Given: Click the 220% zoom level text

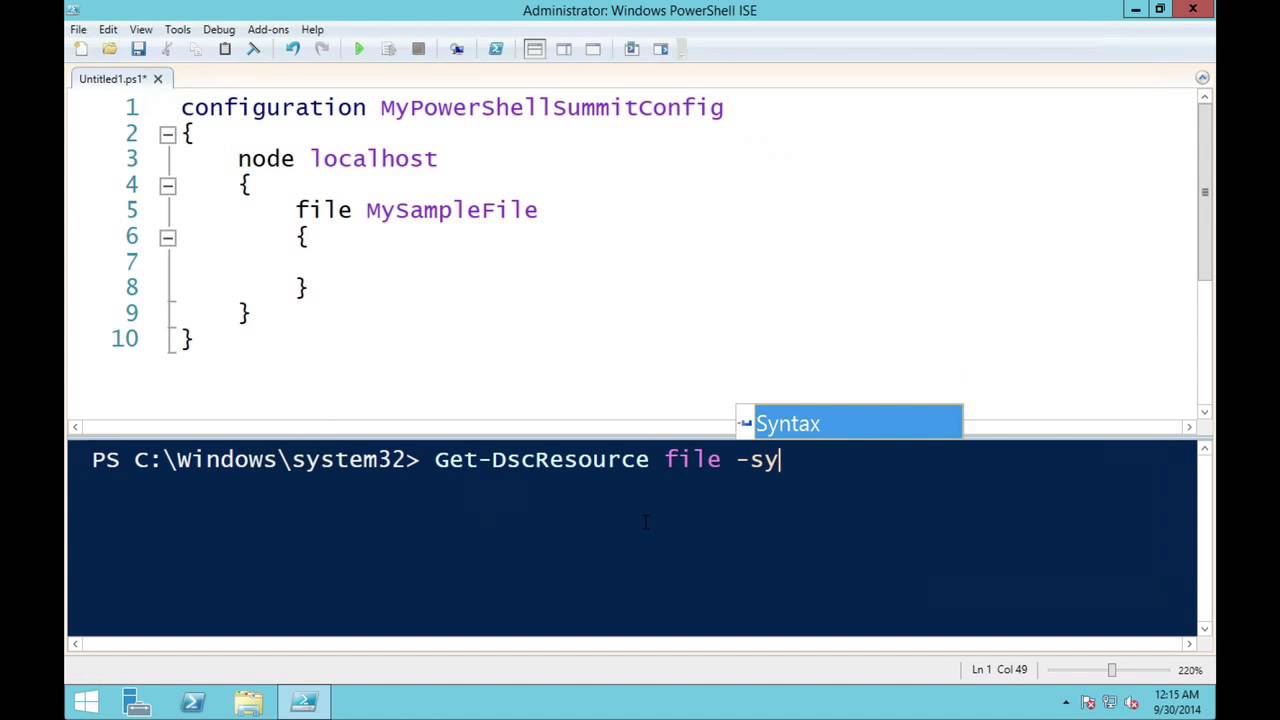Looking at the screenshot, I should click(1189, 670).
